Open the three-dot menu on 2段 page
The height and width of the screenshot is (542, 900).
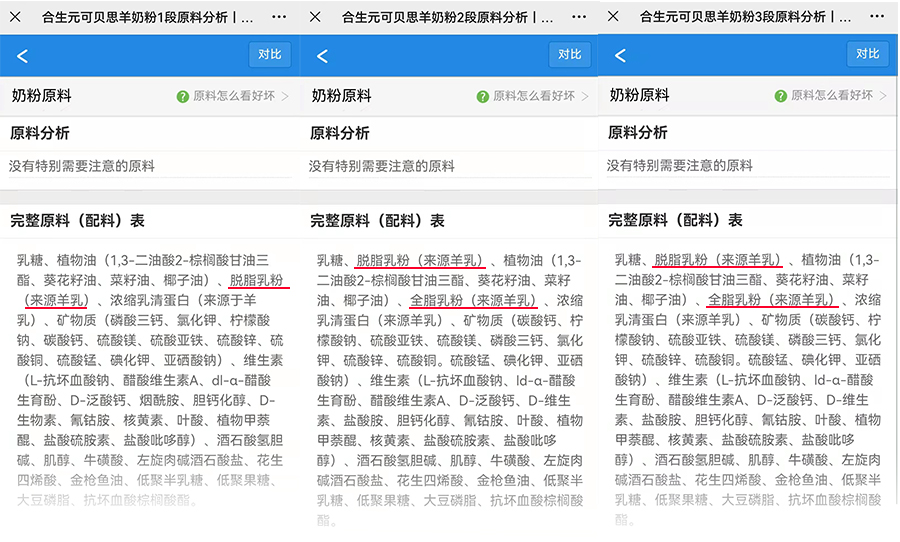[x=578, y=17]
